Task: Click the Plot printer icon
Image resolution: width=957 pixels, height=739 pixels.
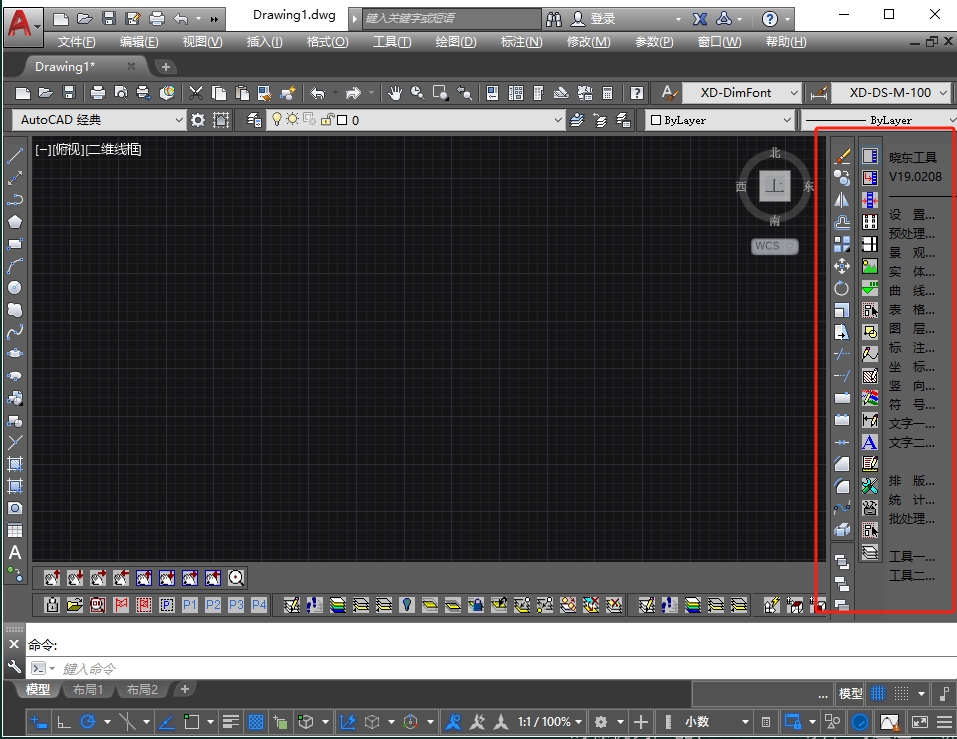Action: point(98,93)
